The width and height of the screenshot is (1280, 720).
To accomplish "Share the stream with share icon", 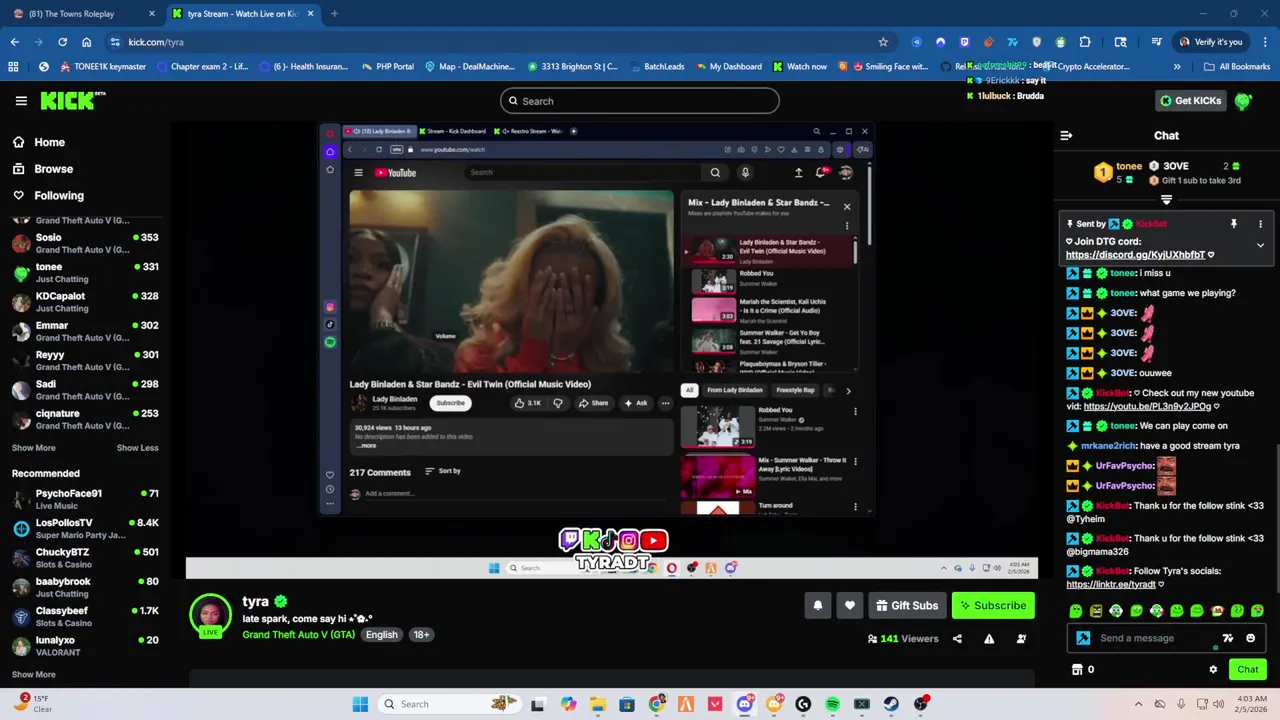I will click(957, 639).
